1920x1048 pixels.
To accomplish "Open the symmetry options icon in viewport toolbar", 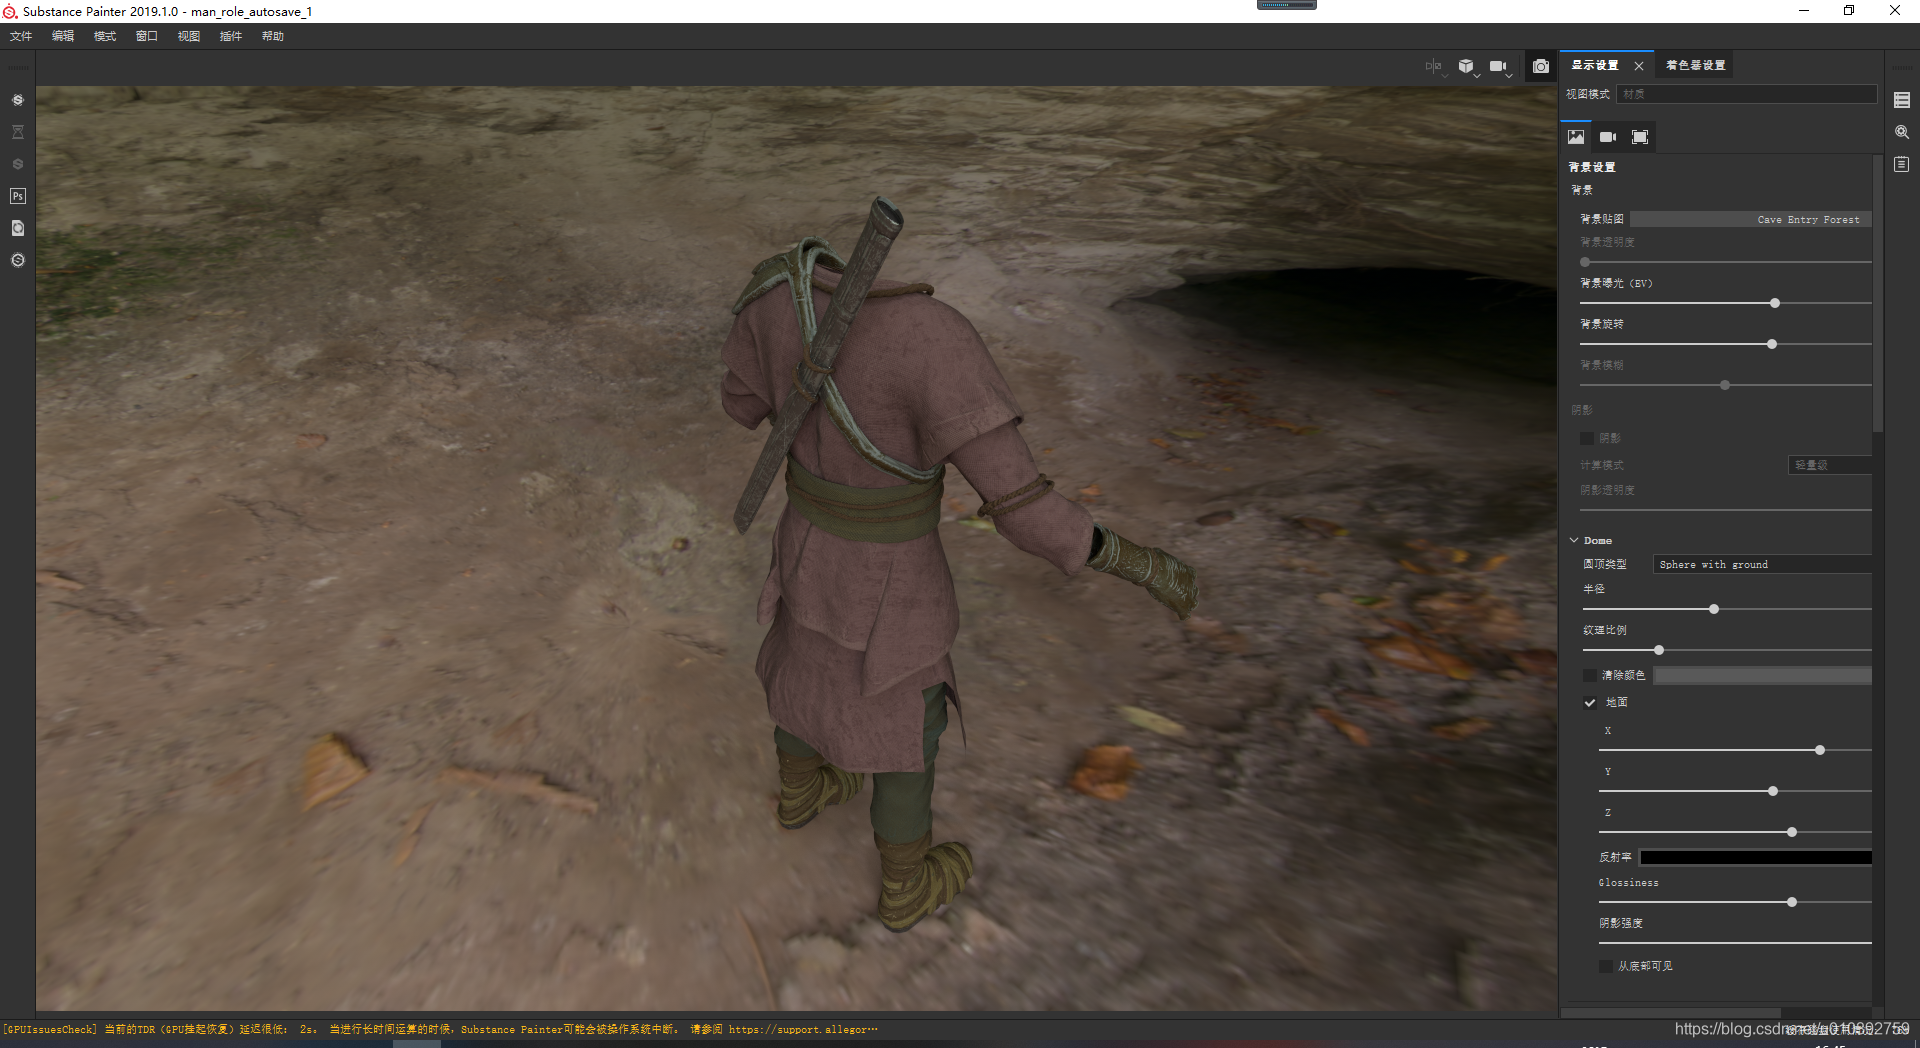I will click(1435, 67).
